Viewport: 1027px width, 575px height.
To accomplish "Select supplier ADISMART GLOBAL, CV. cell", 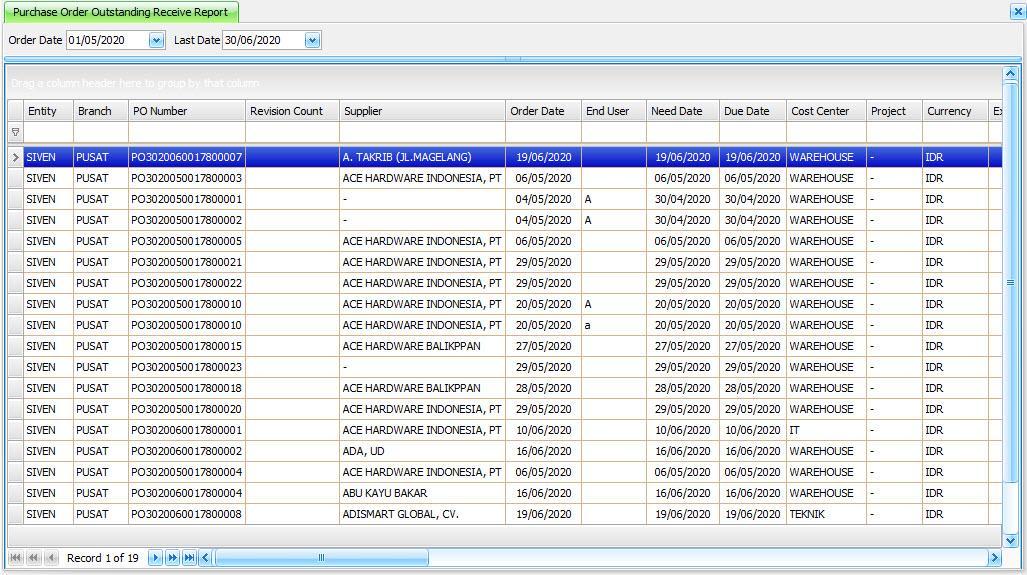I will [x=422, y=514].
